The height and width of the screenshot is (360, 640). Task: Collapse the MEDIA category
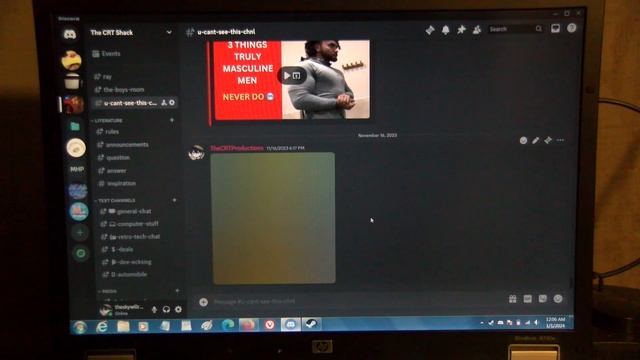point(108,292)
